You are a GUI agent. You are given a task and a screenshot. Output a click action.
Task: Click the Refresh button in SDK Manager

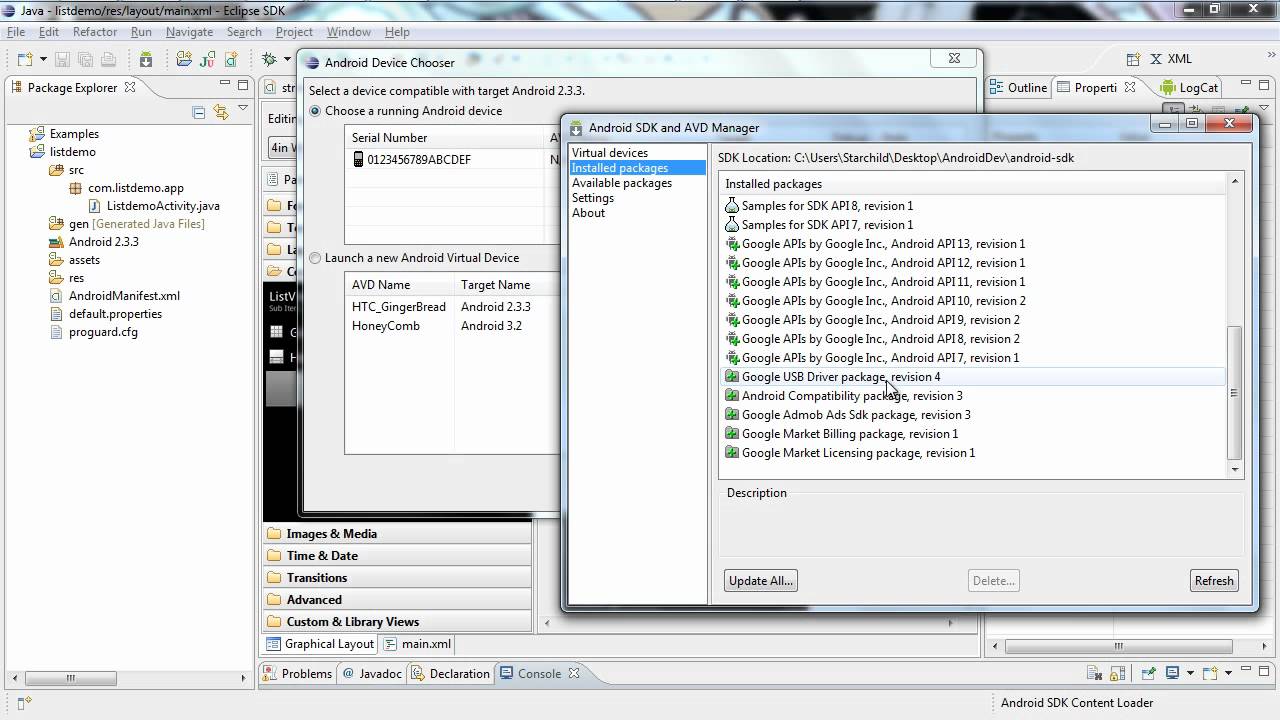coord(1214,581)
